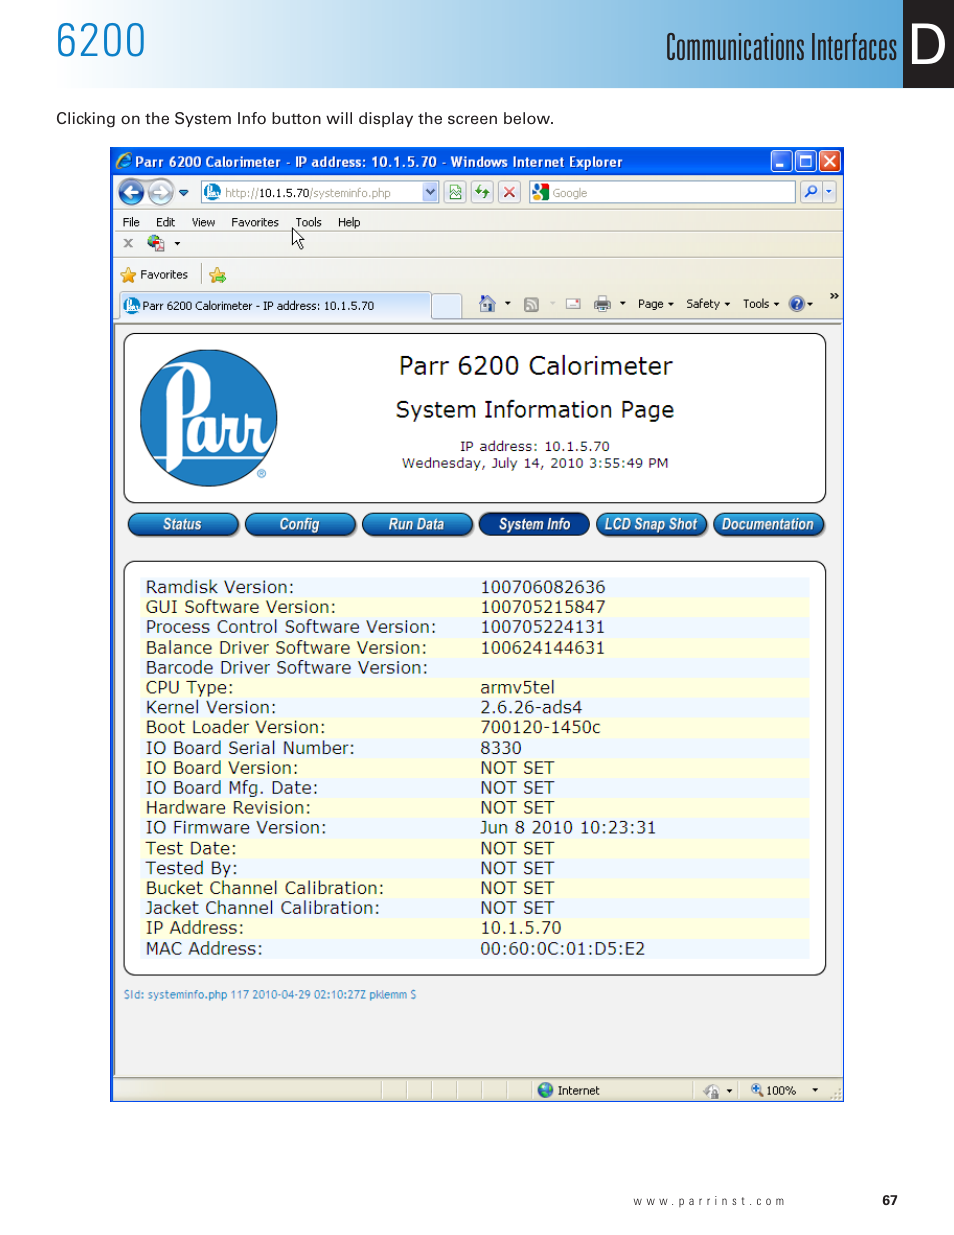The image size is (954, 1235).
Task: Open the Page command menu
Action: coord(656,304)
